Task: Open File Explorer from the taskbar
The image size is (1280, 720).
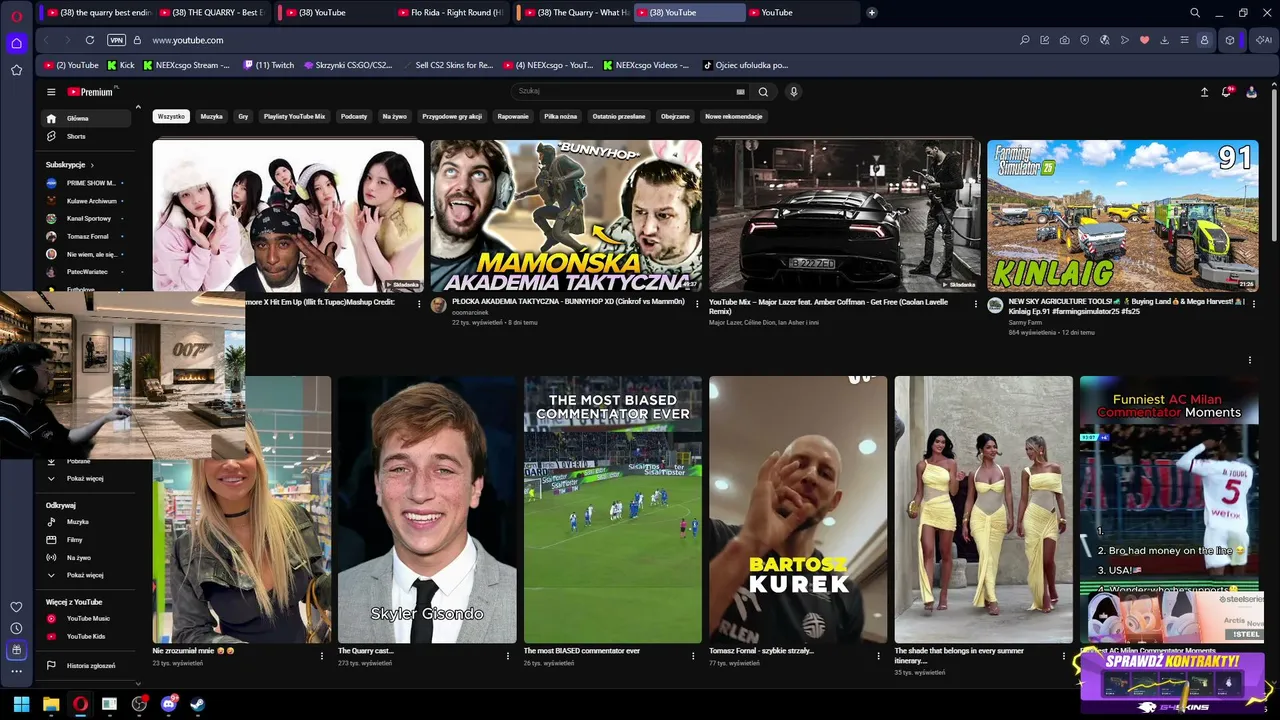Action: 51,704
